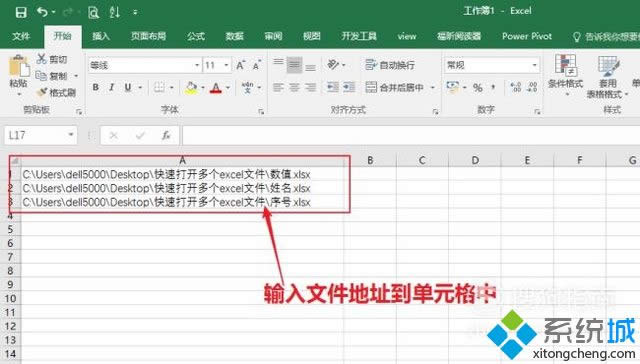
Task: Click the red font color swatch
Action: coord(216,88)
